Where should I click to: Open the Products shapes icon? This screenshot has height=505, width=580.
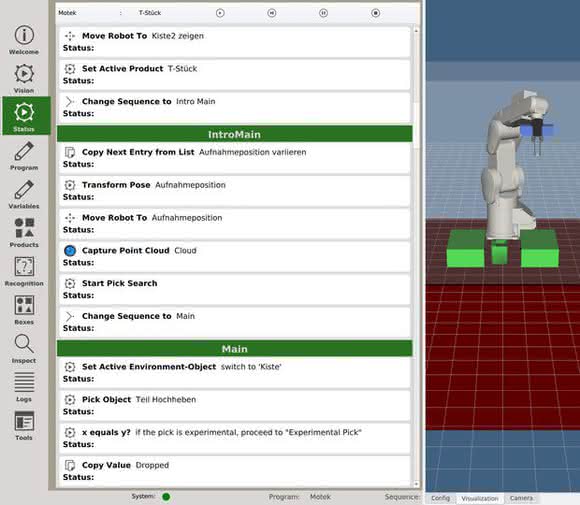(24, 233)
